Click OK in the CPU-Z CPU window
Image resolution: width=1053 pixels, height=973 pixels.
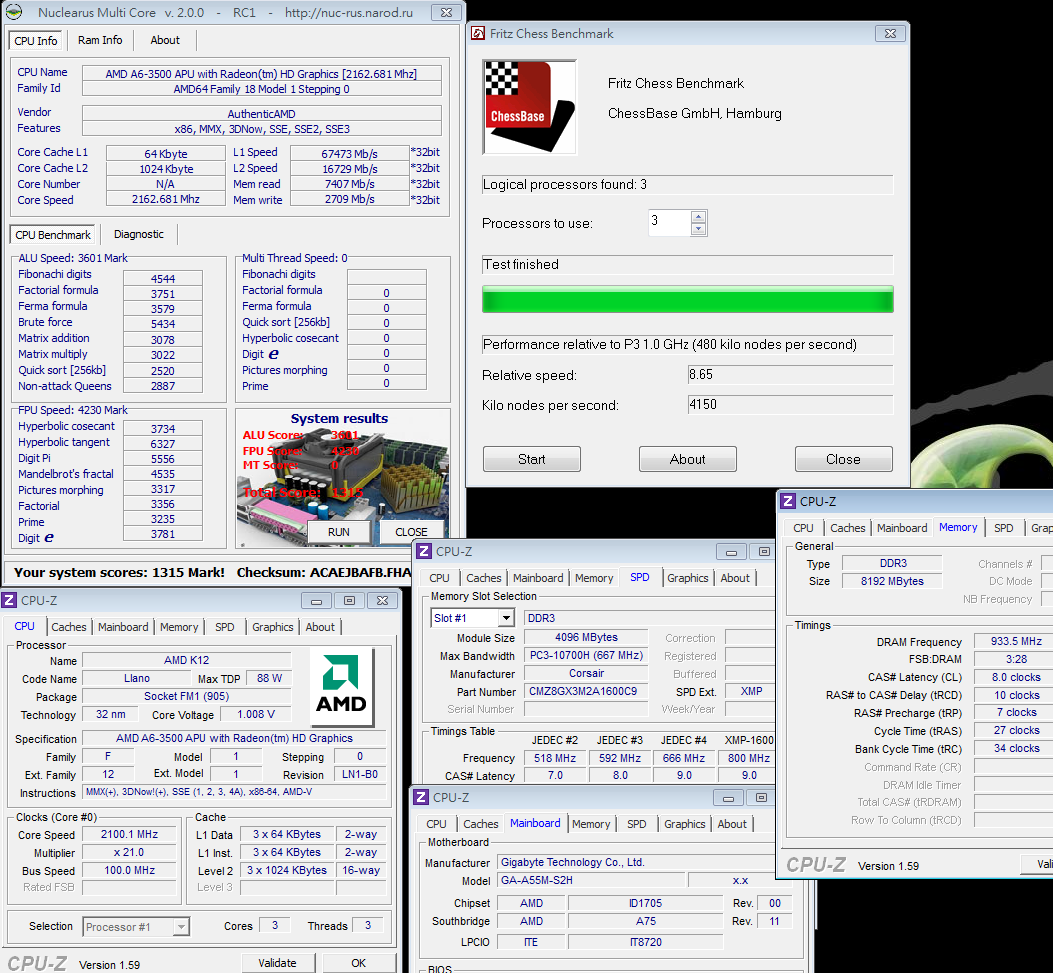(359, 963)
